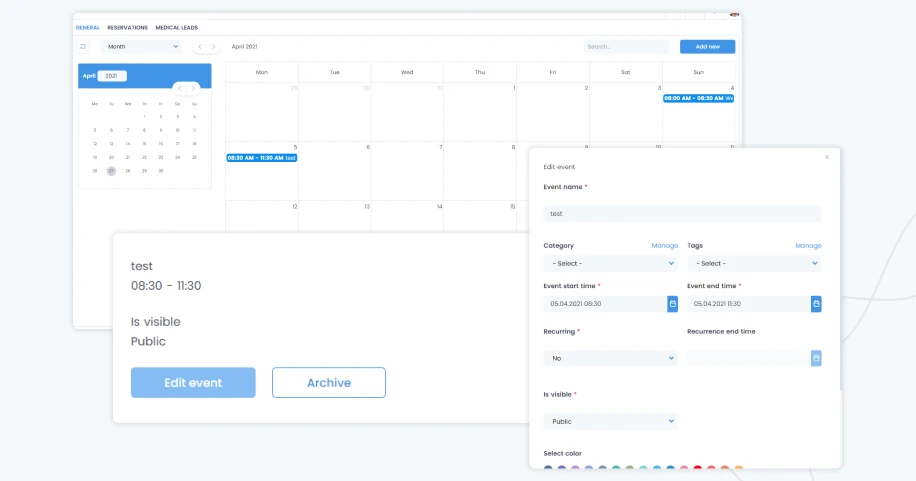The height and width of the screenshot is (481, 916).
Task: Click the April month label in mini calendar
Action: click(89, 76)
